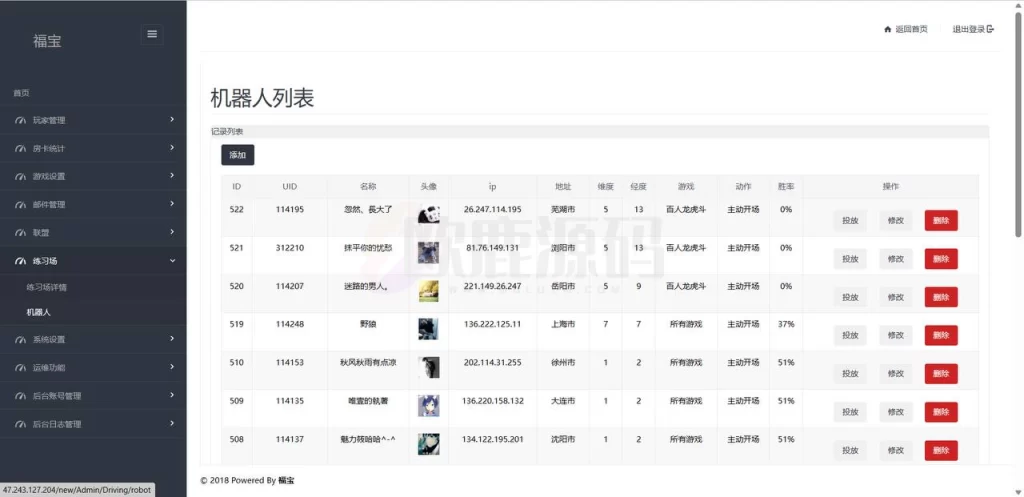Open 系统设置 menu label
Viewport: 1024px width, 497px height.
point(49,340)
